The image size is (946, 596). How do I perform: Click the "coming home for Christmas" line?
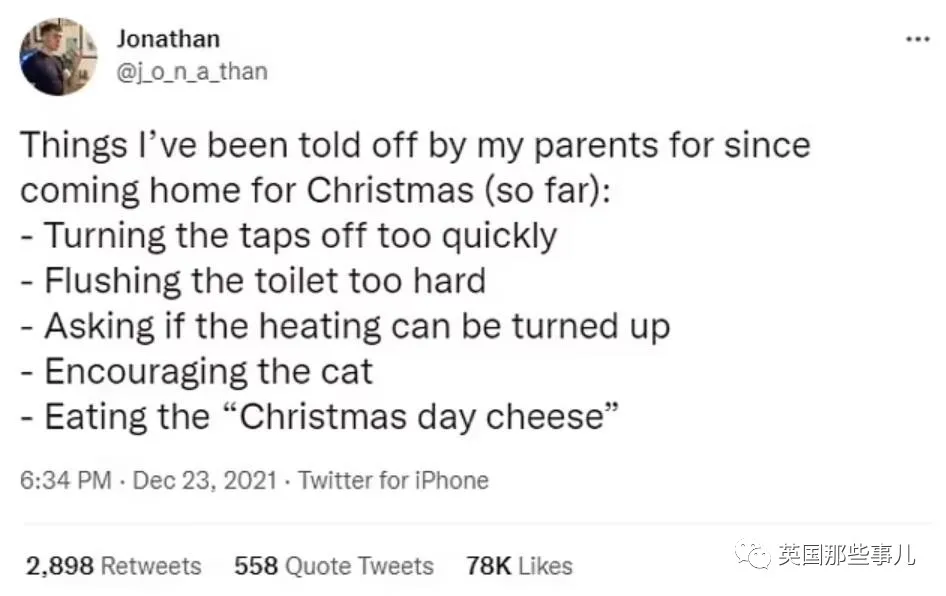[318, 190]
